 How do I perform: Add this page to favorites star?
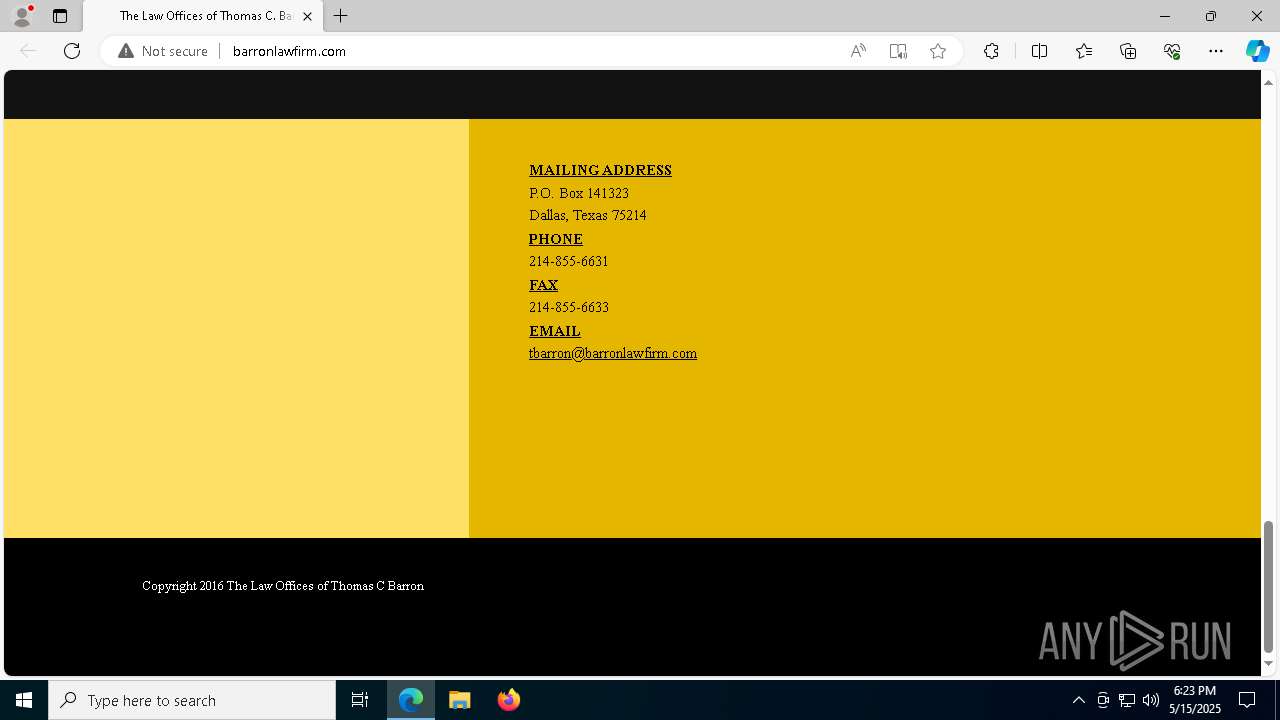point(938,51)
